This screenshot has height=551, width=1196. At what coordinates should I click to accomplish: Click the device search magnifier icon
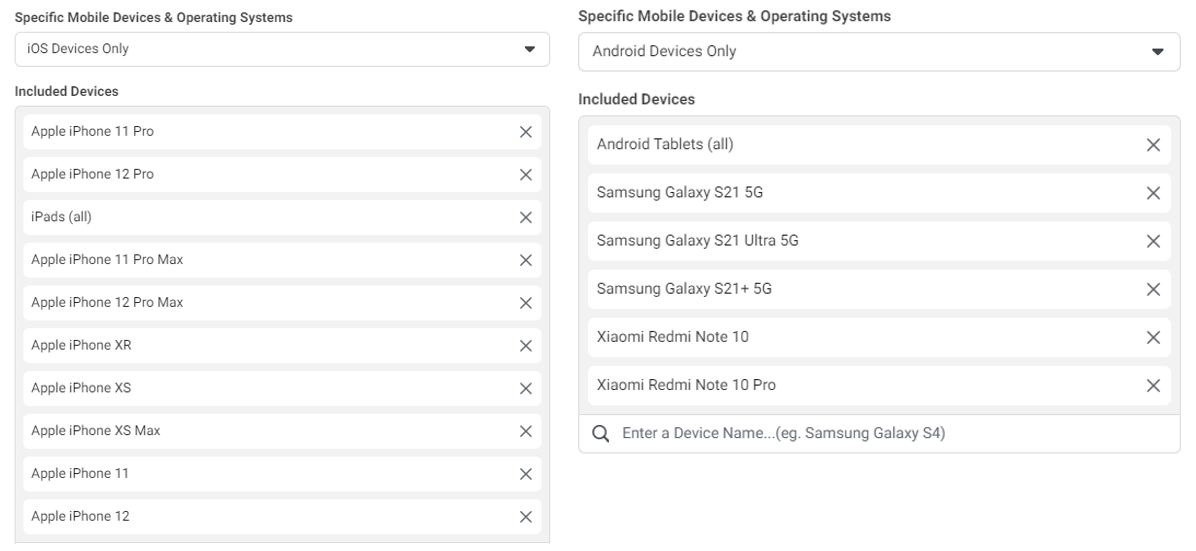600,434
